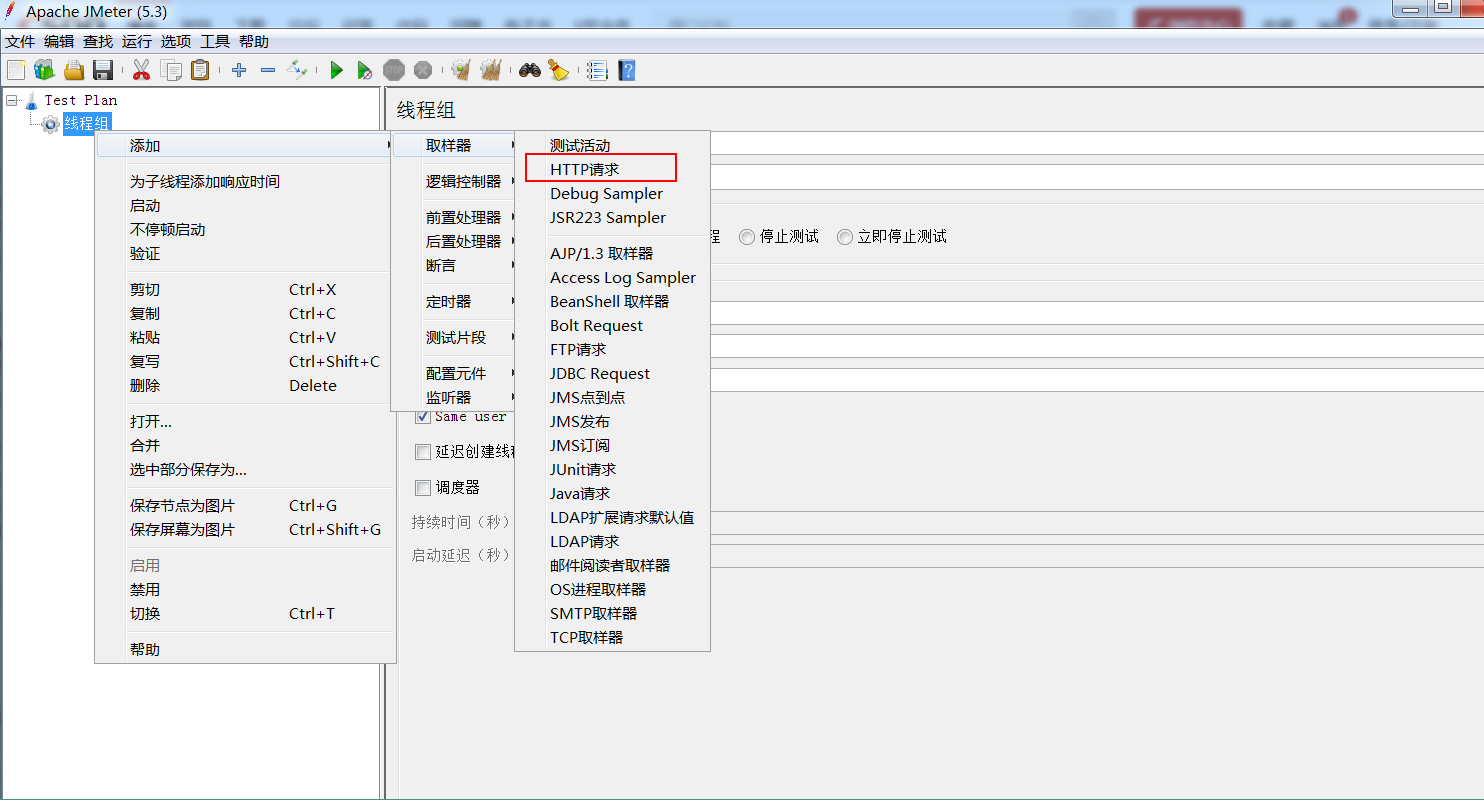Open the 文件 menu
Image resolution: width=1484 pixels, height=801 pixels.
pyautogui.click(x=20, y=42)
